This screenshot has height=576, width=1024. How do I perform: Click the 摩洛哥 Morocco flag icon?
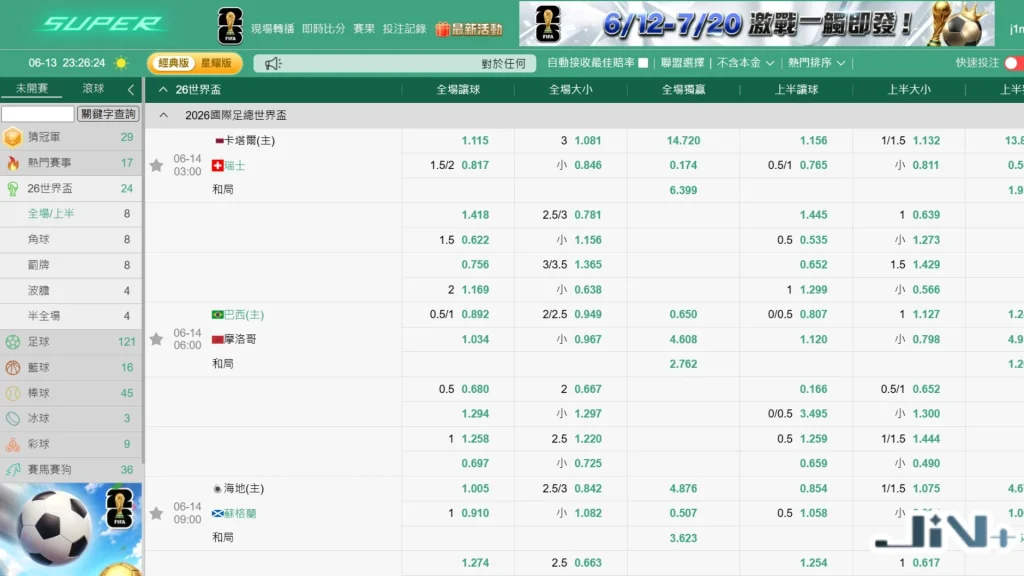pos(217,340)
